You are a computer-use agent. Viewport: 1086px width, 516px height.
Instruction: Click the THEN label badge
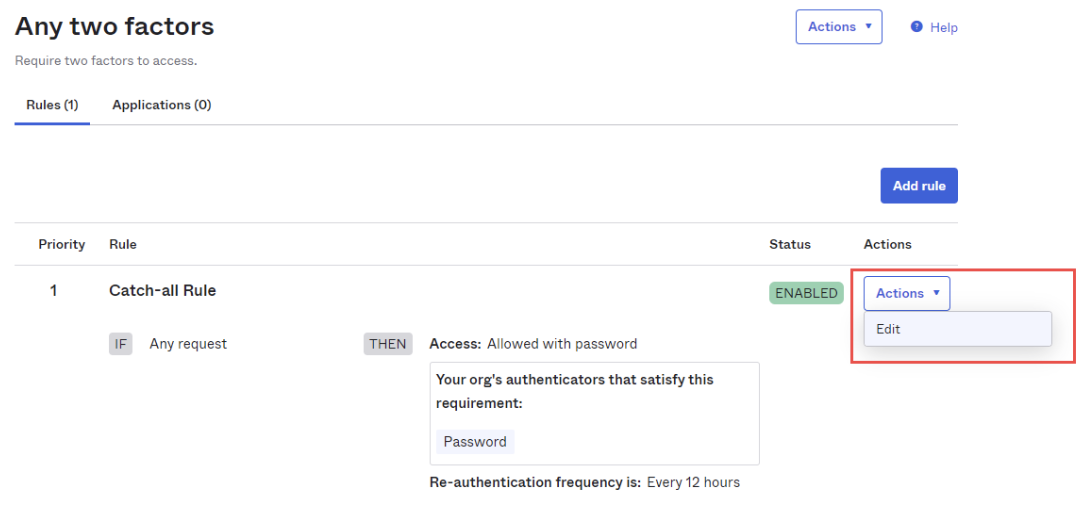[x=388, y=344]
